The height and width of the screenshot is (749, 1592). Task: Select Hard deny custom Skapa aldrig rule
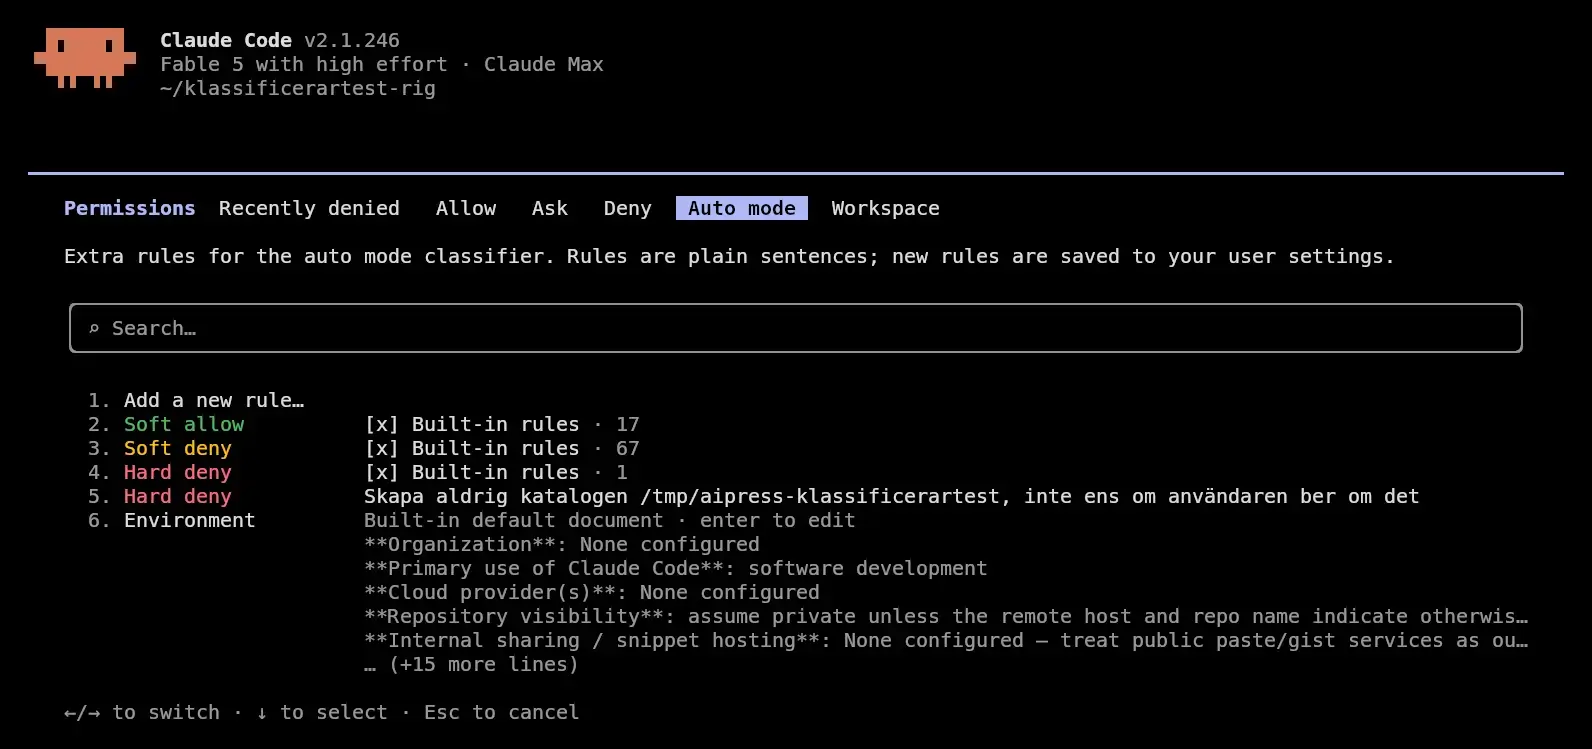pyautogui.click(x=891, y=496)
